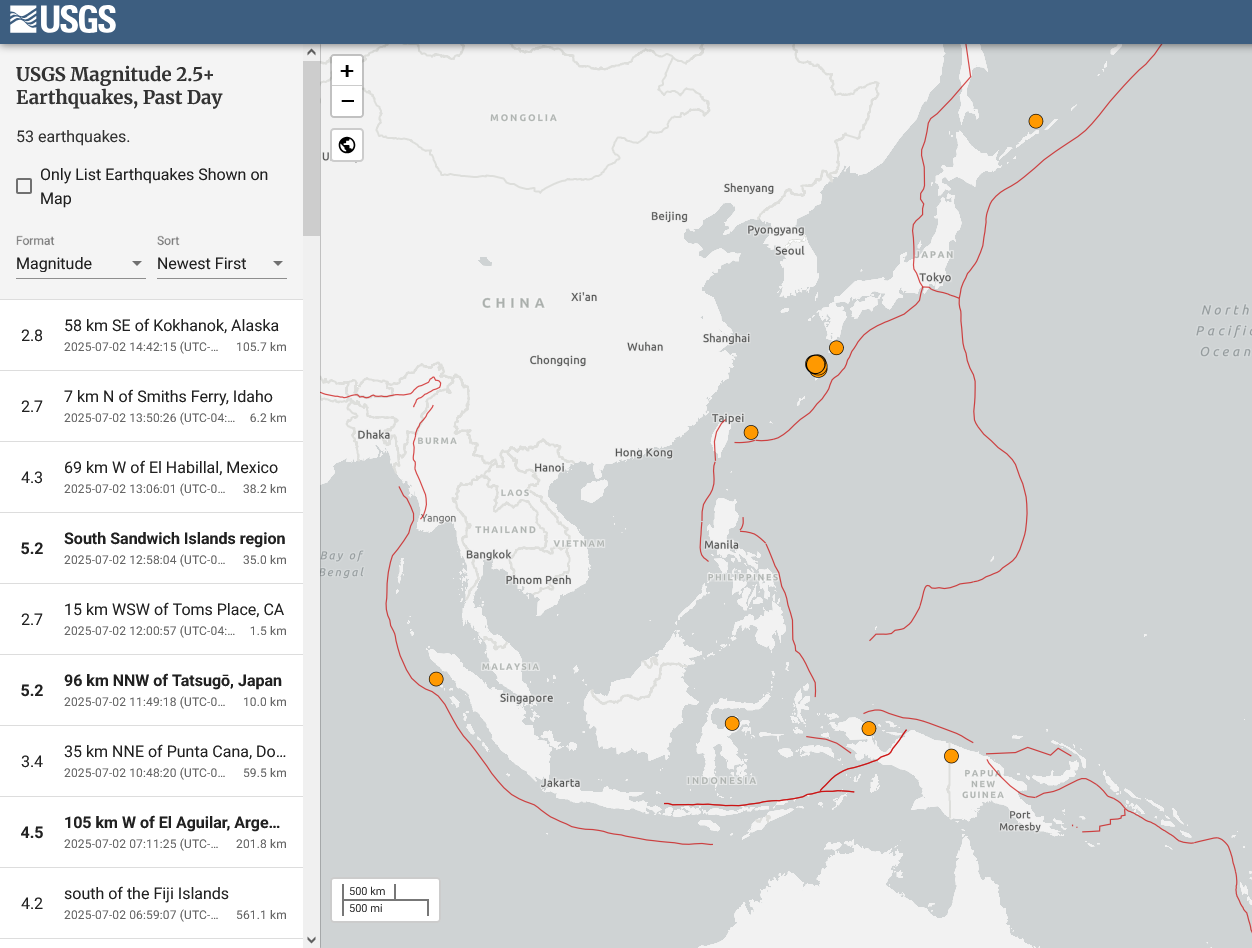The image size is (1252, 948).
Task: Click the USGS logo in the header
Action: (63, 19)
